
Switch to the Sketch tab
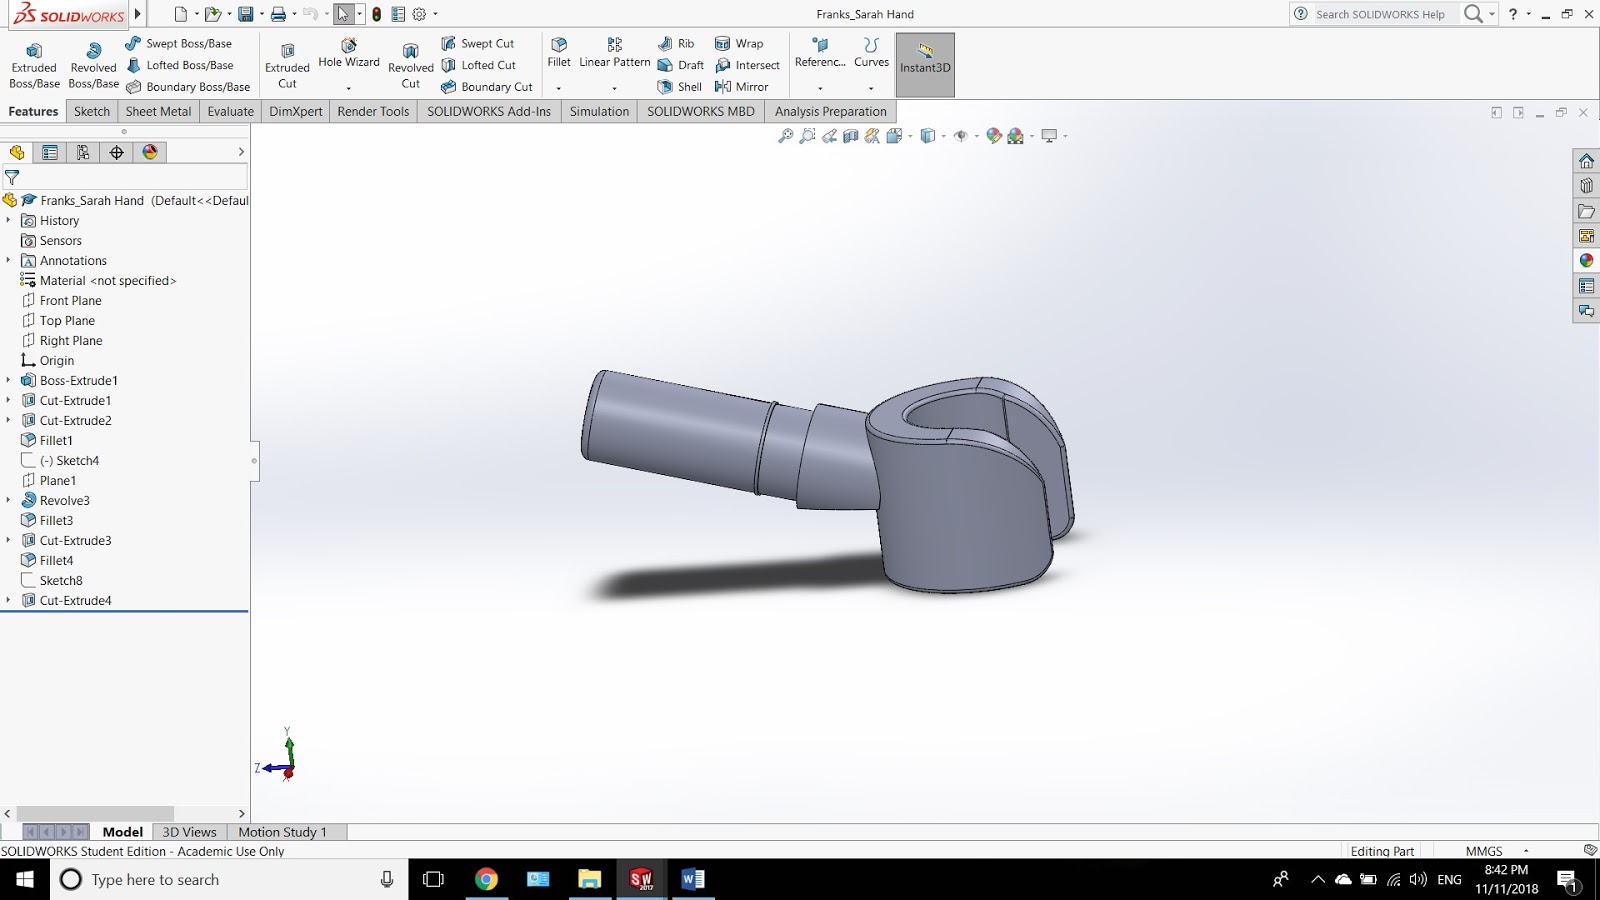(x=92, y=111)
